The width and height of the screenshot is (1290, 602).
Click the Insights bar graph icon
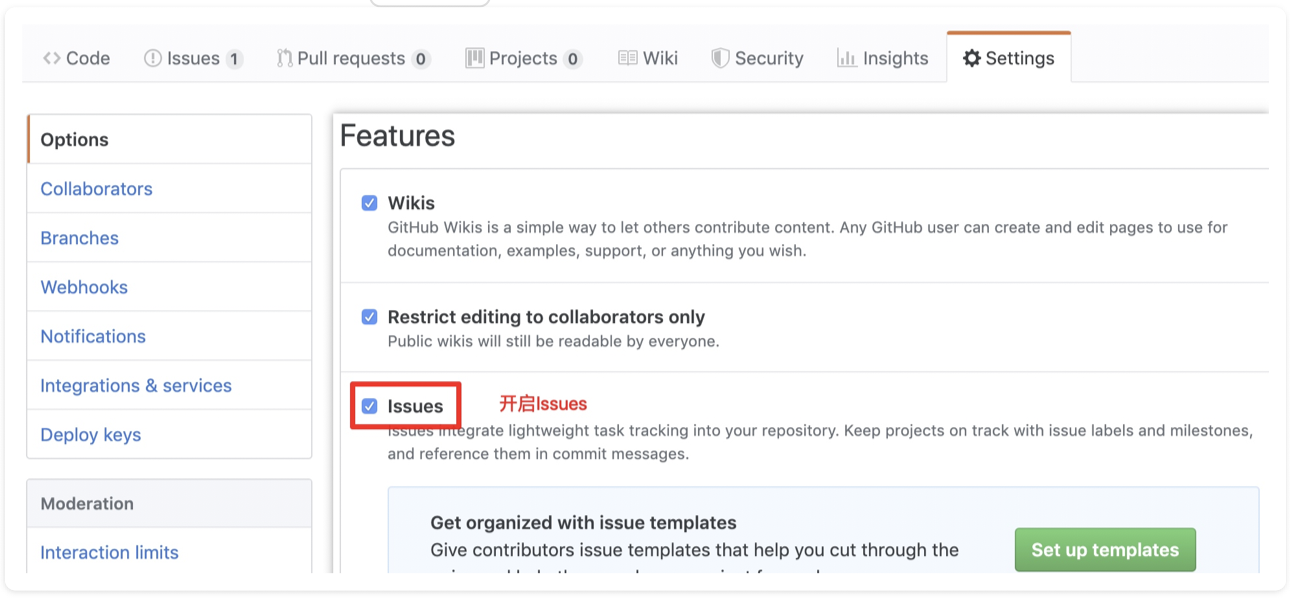(847, 59)
